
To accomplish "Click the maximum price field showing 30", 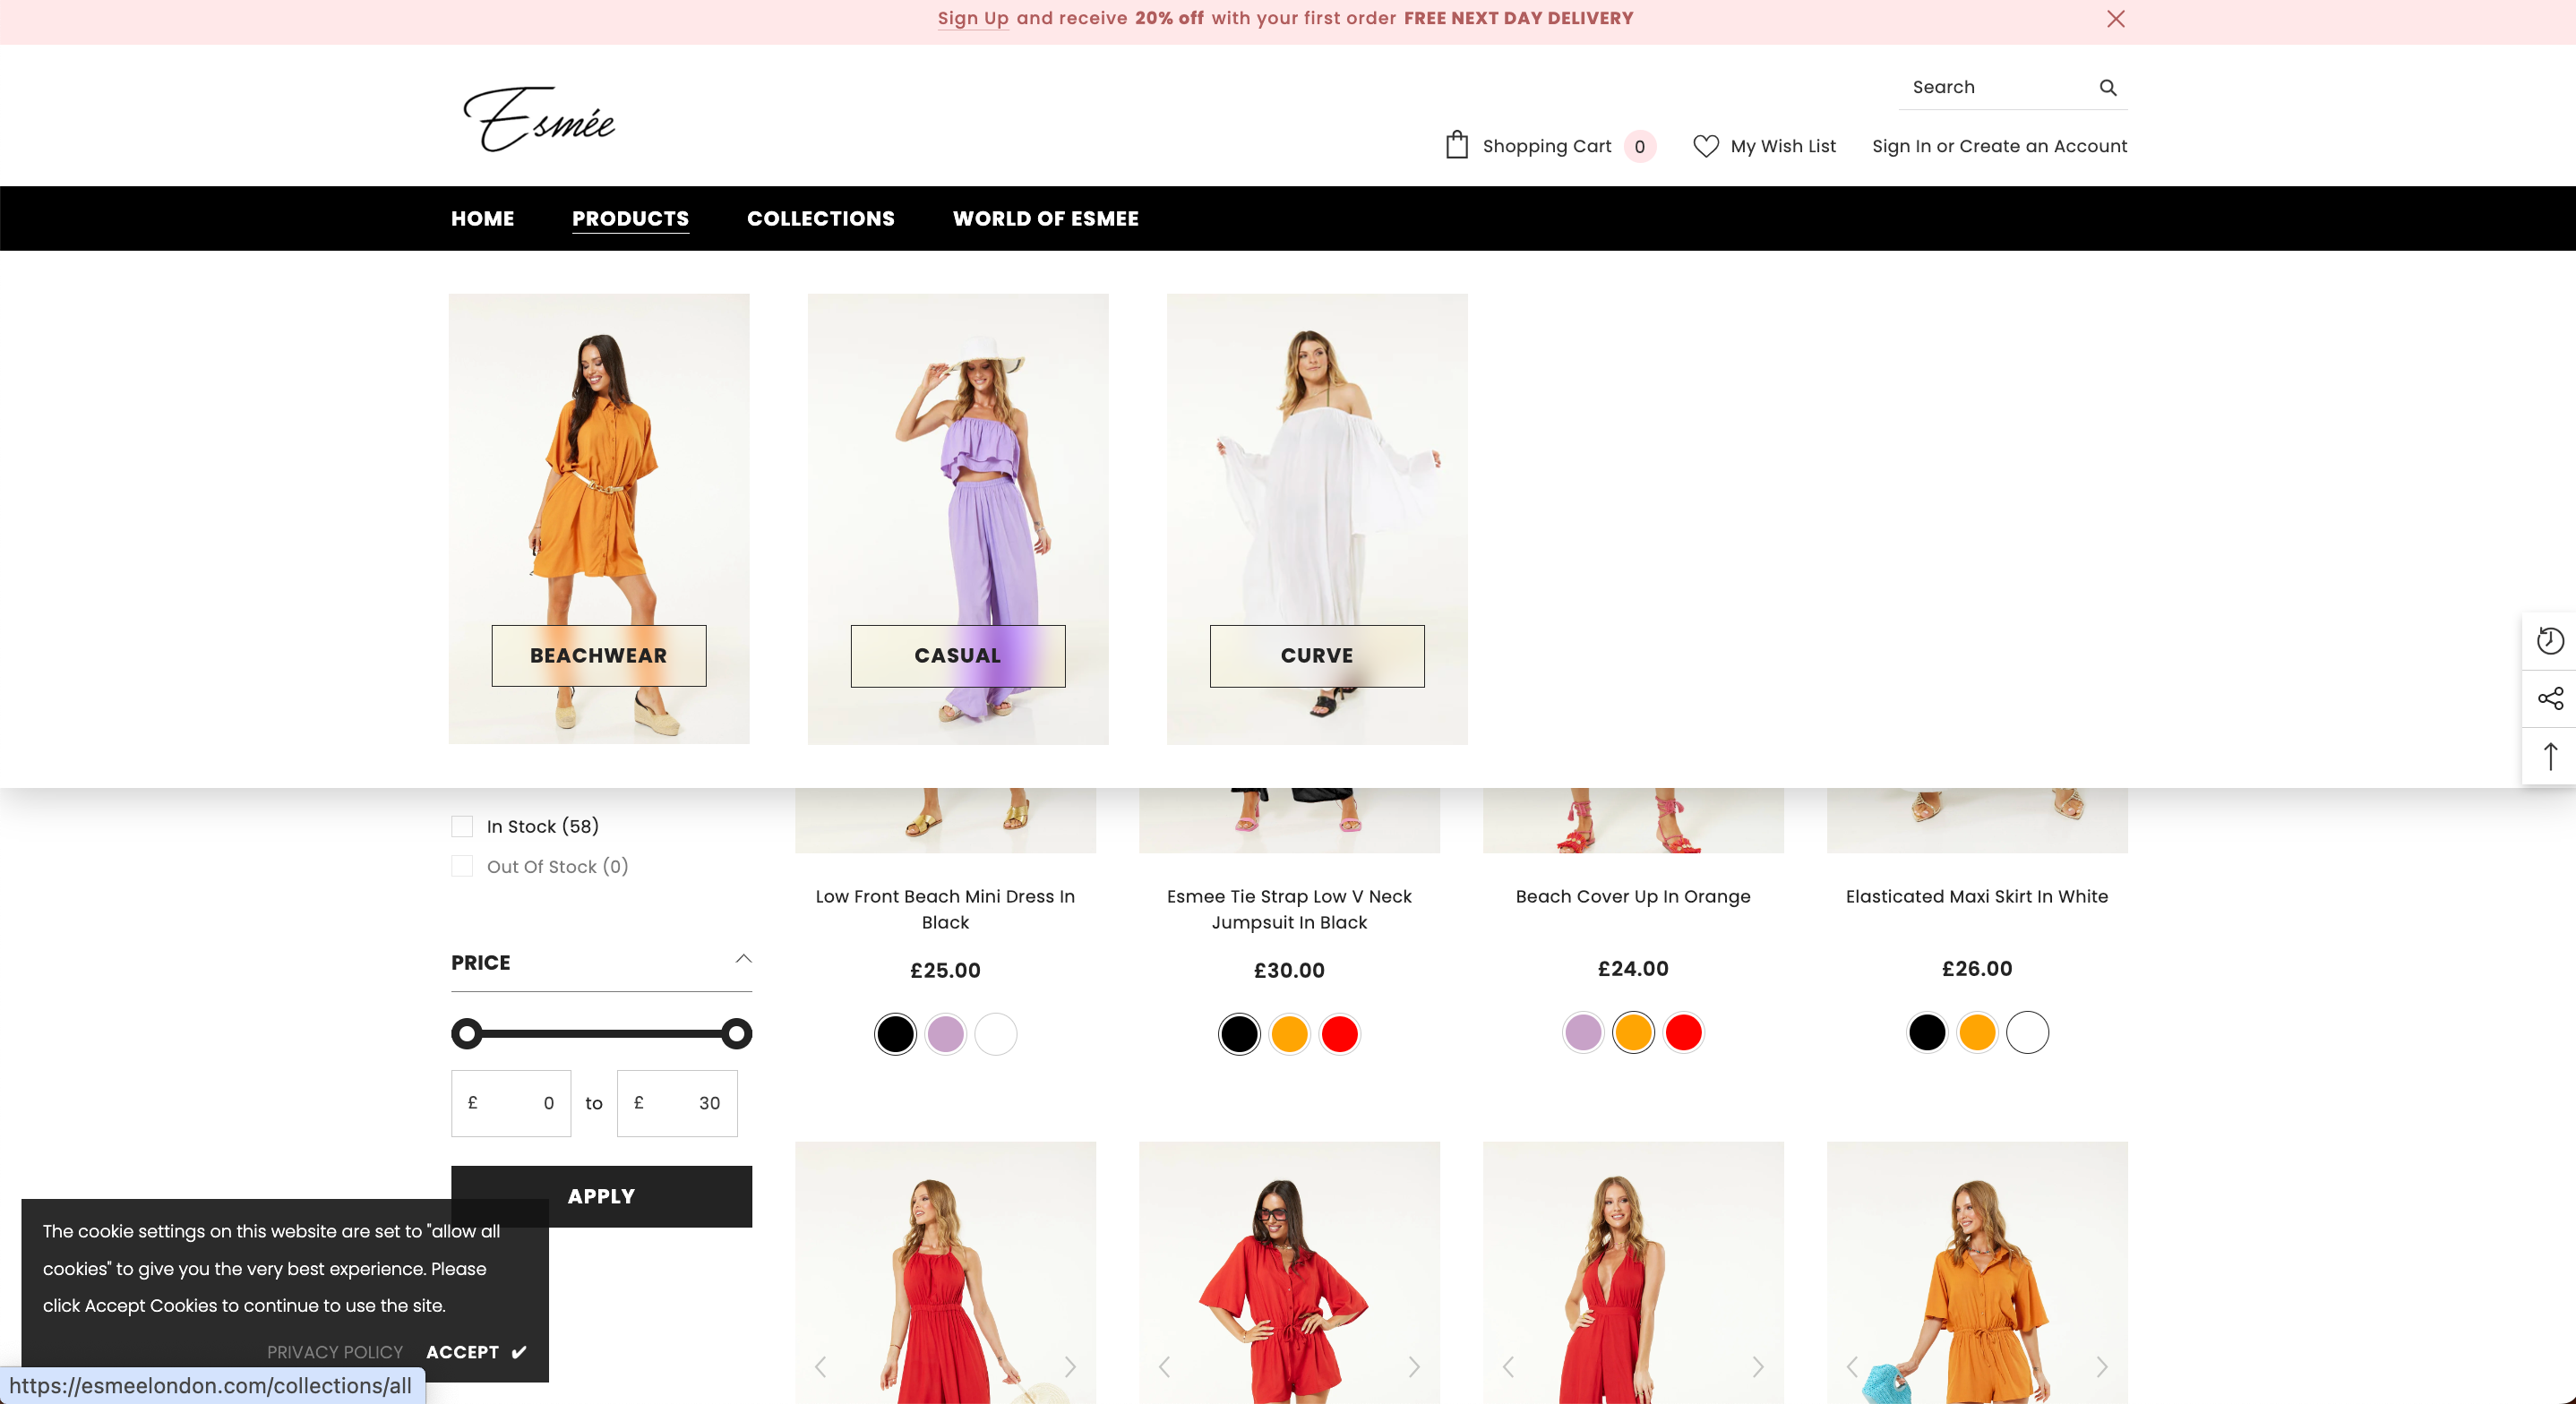I will click(677, 1103).
